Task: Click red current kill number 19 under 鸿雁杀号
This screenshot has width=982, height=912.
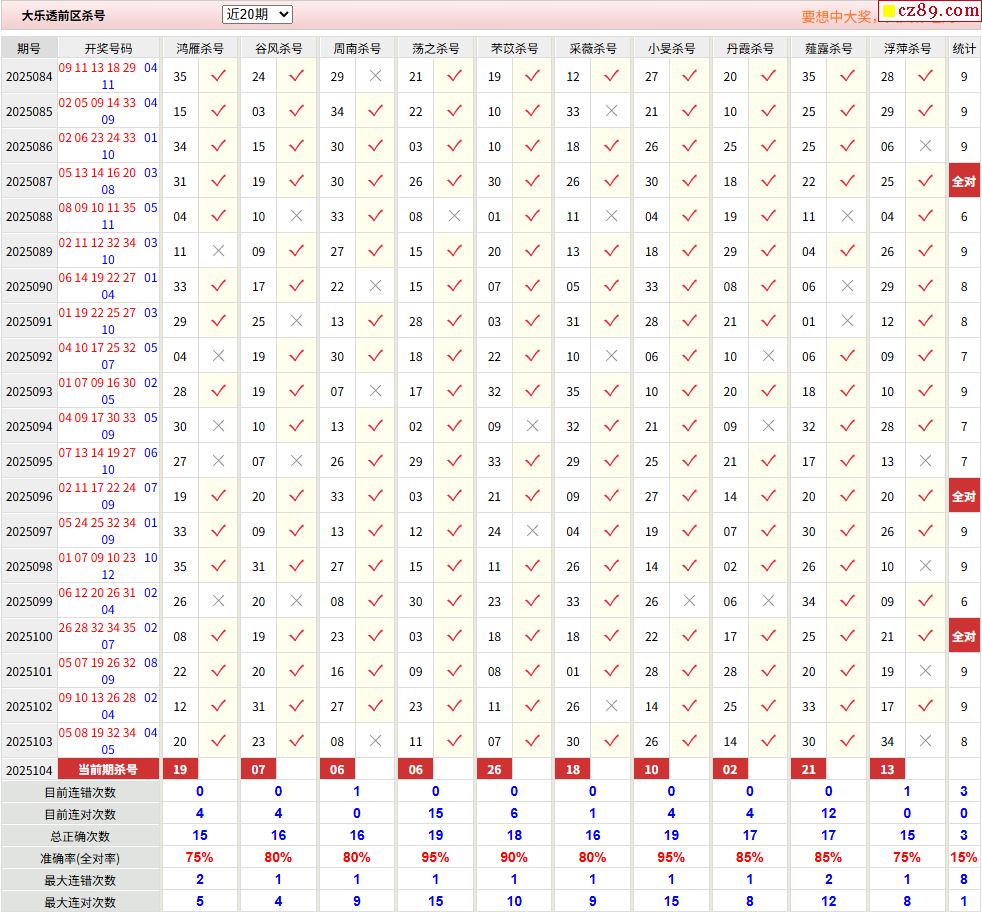Action: 180,769
